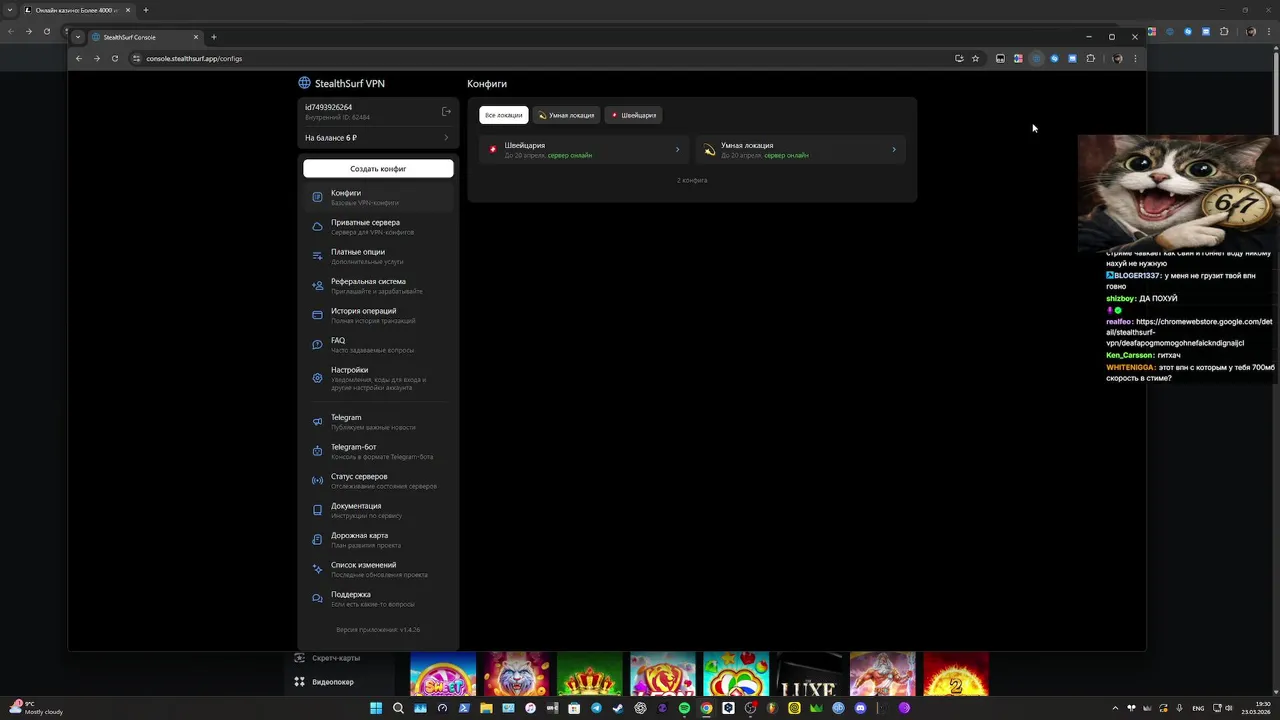Select the Швейцария filter tab

[633, 115]
